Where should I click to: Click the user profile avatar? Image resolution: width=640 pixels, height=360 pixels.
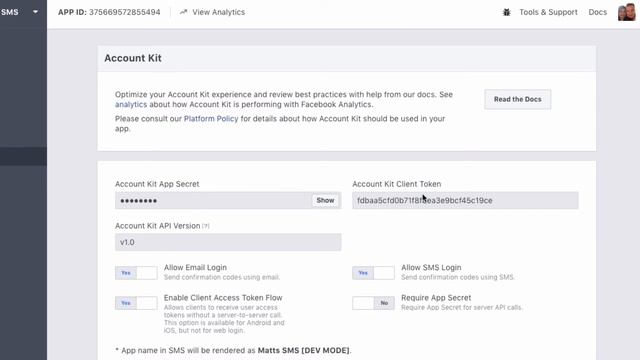tap(627, 12)
